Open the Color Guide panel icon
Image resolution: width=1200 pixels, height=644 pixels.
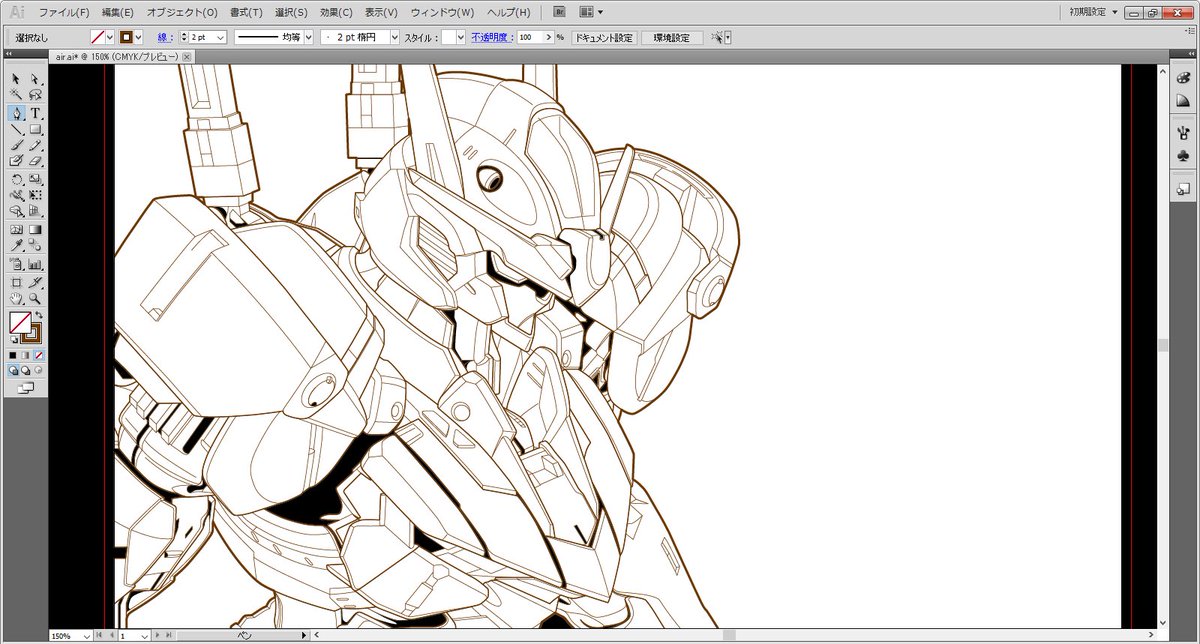pyautogui.click(x=1183, y=101)
